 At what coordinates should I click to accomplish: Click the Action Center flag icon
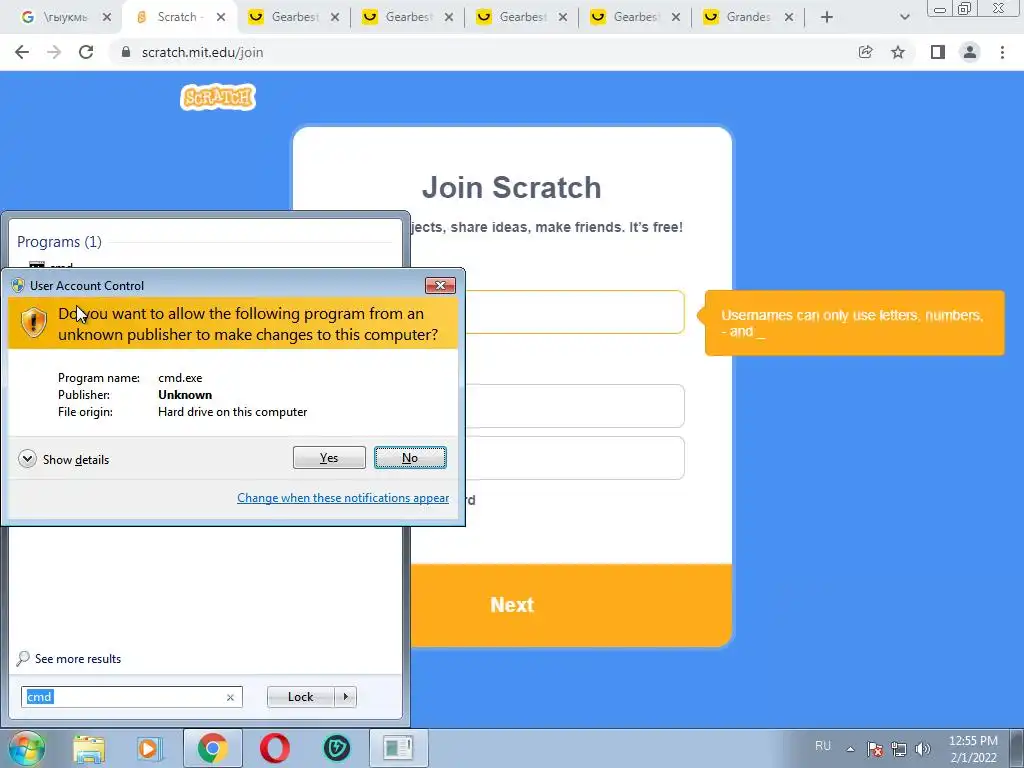coord(875,749)
